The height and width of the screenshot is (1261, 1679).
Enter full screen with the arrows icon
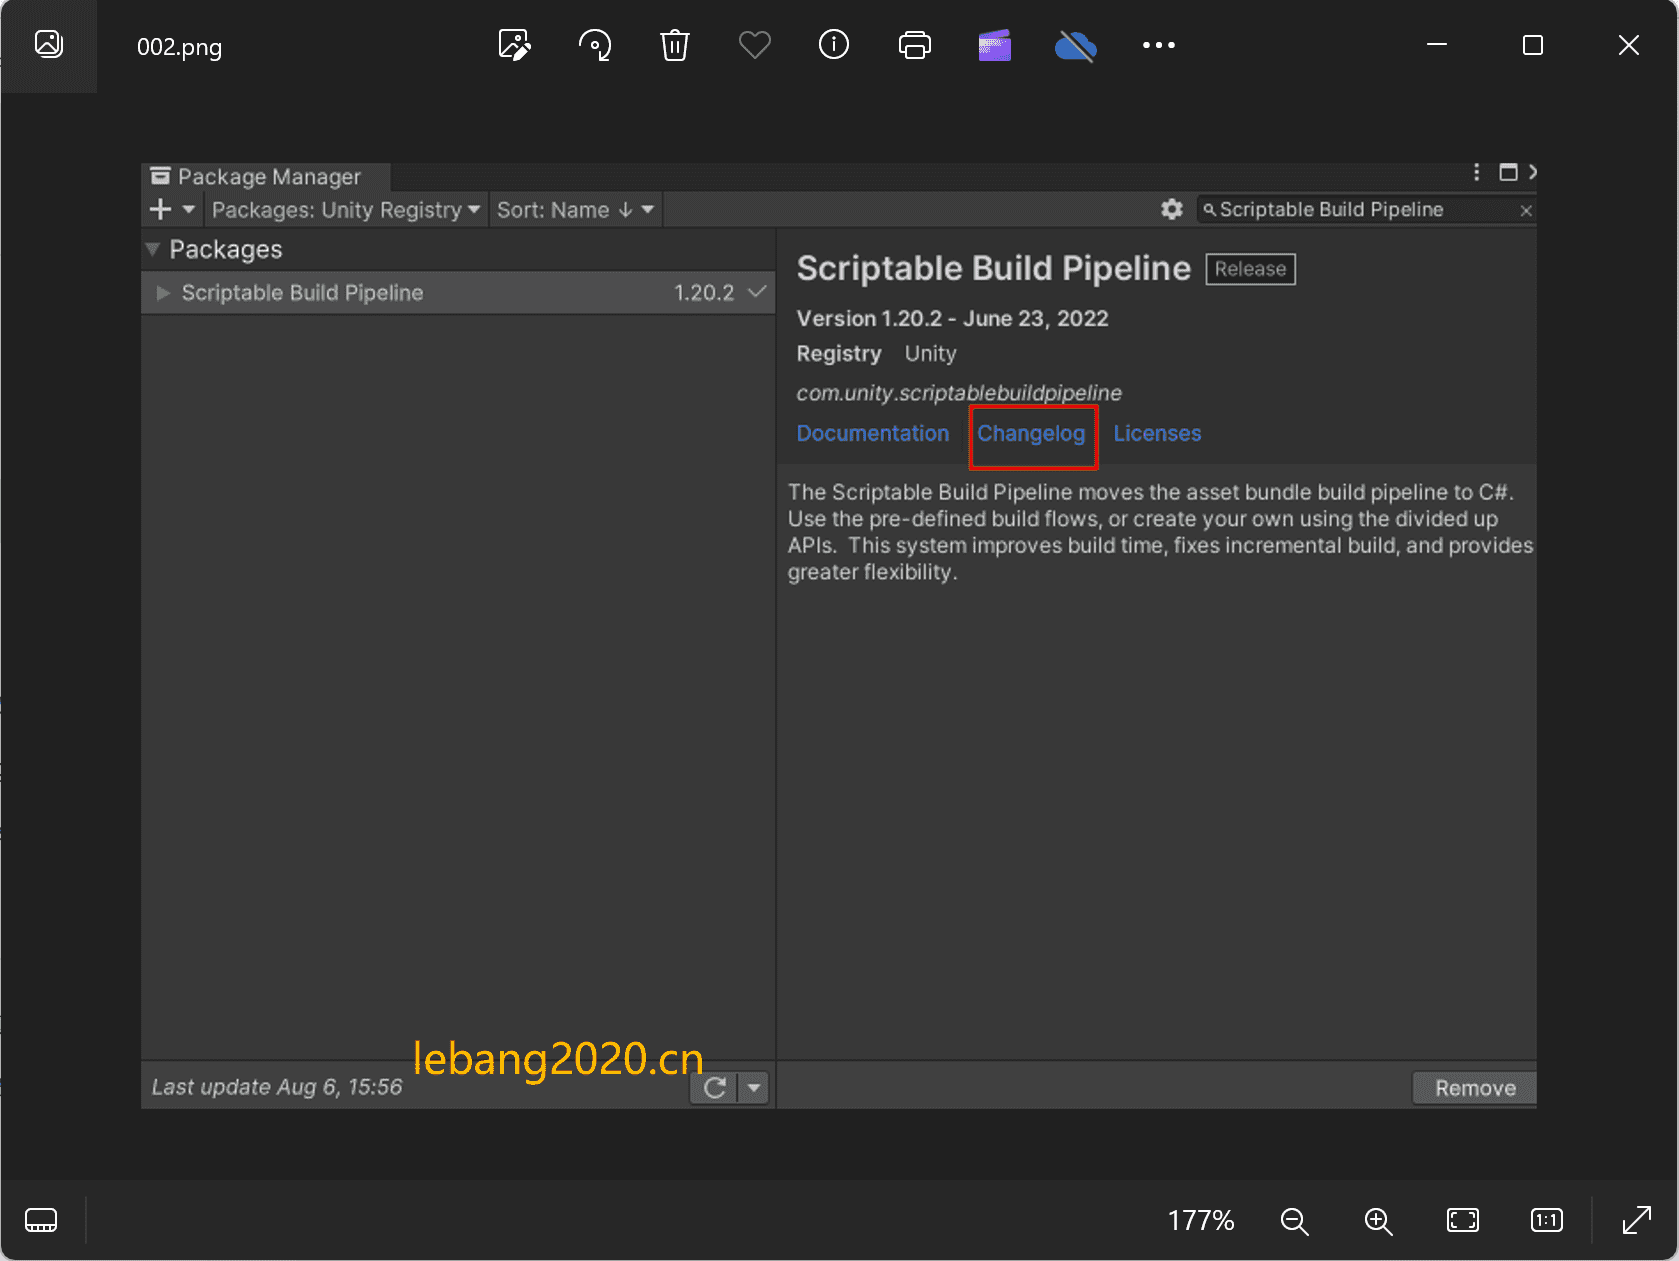click(1637, 1220)
